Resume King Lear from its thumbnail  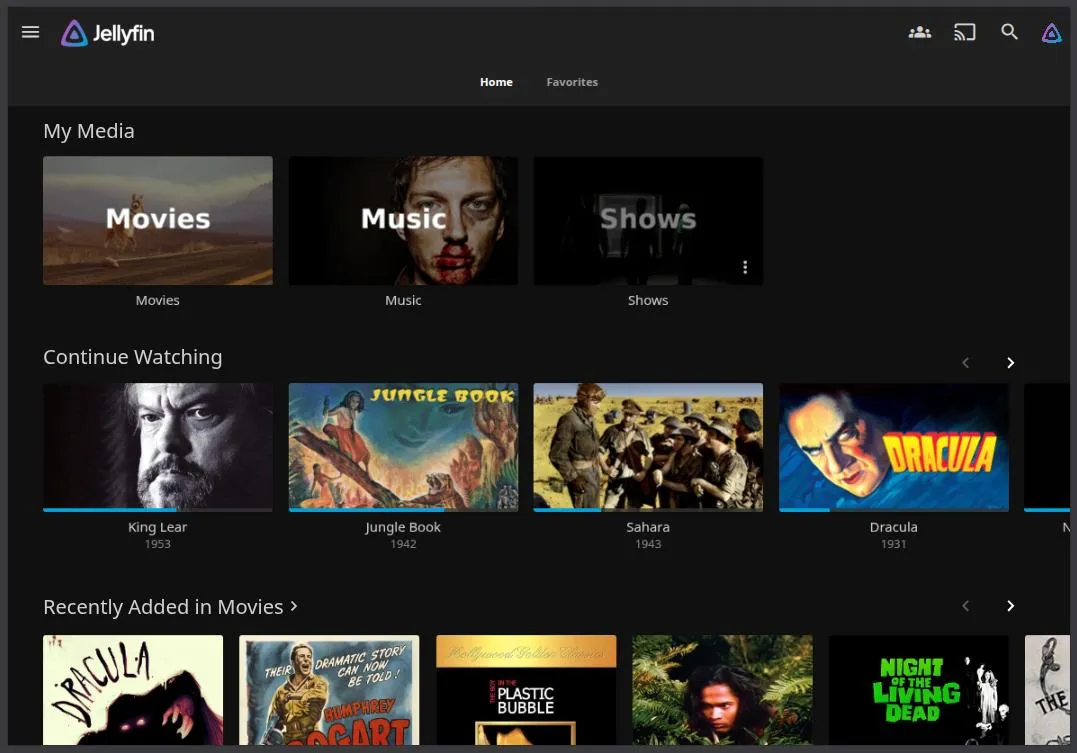157,447
